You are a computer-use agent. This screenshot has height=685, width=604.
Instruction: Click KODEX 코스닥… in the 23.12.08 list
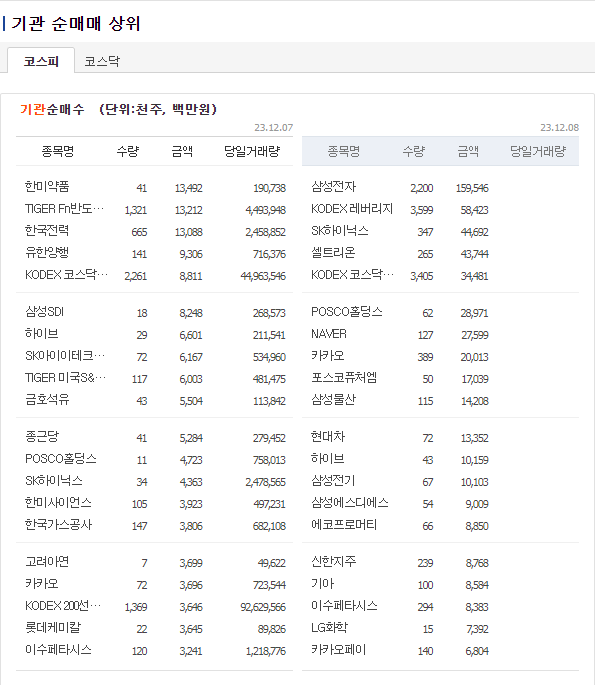pyautogui.click(x=352, y=275)
